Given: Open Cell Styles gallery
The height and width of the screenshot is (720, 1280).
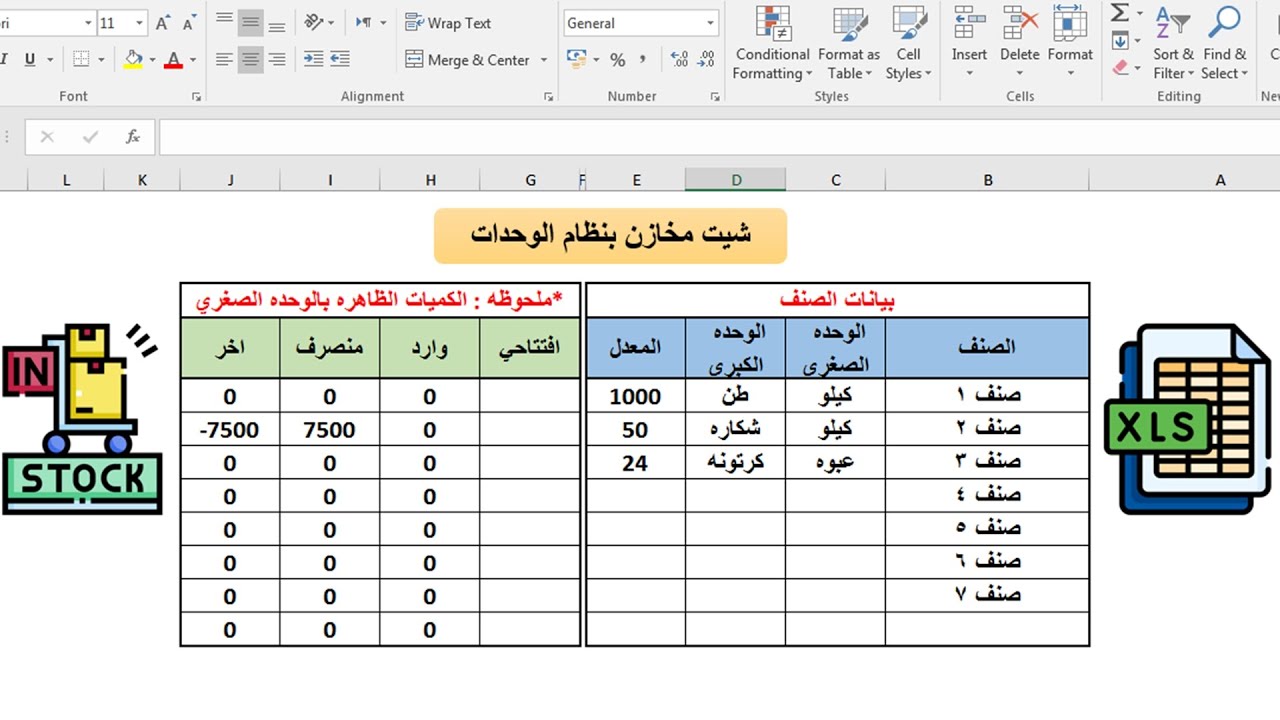Looking at the screenshot, I should click(908, 45).
